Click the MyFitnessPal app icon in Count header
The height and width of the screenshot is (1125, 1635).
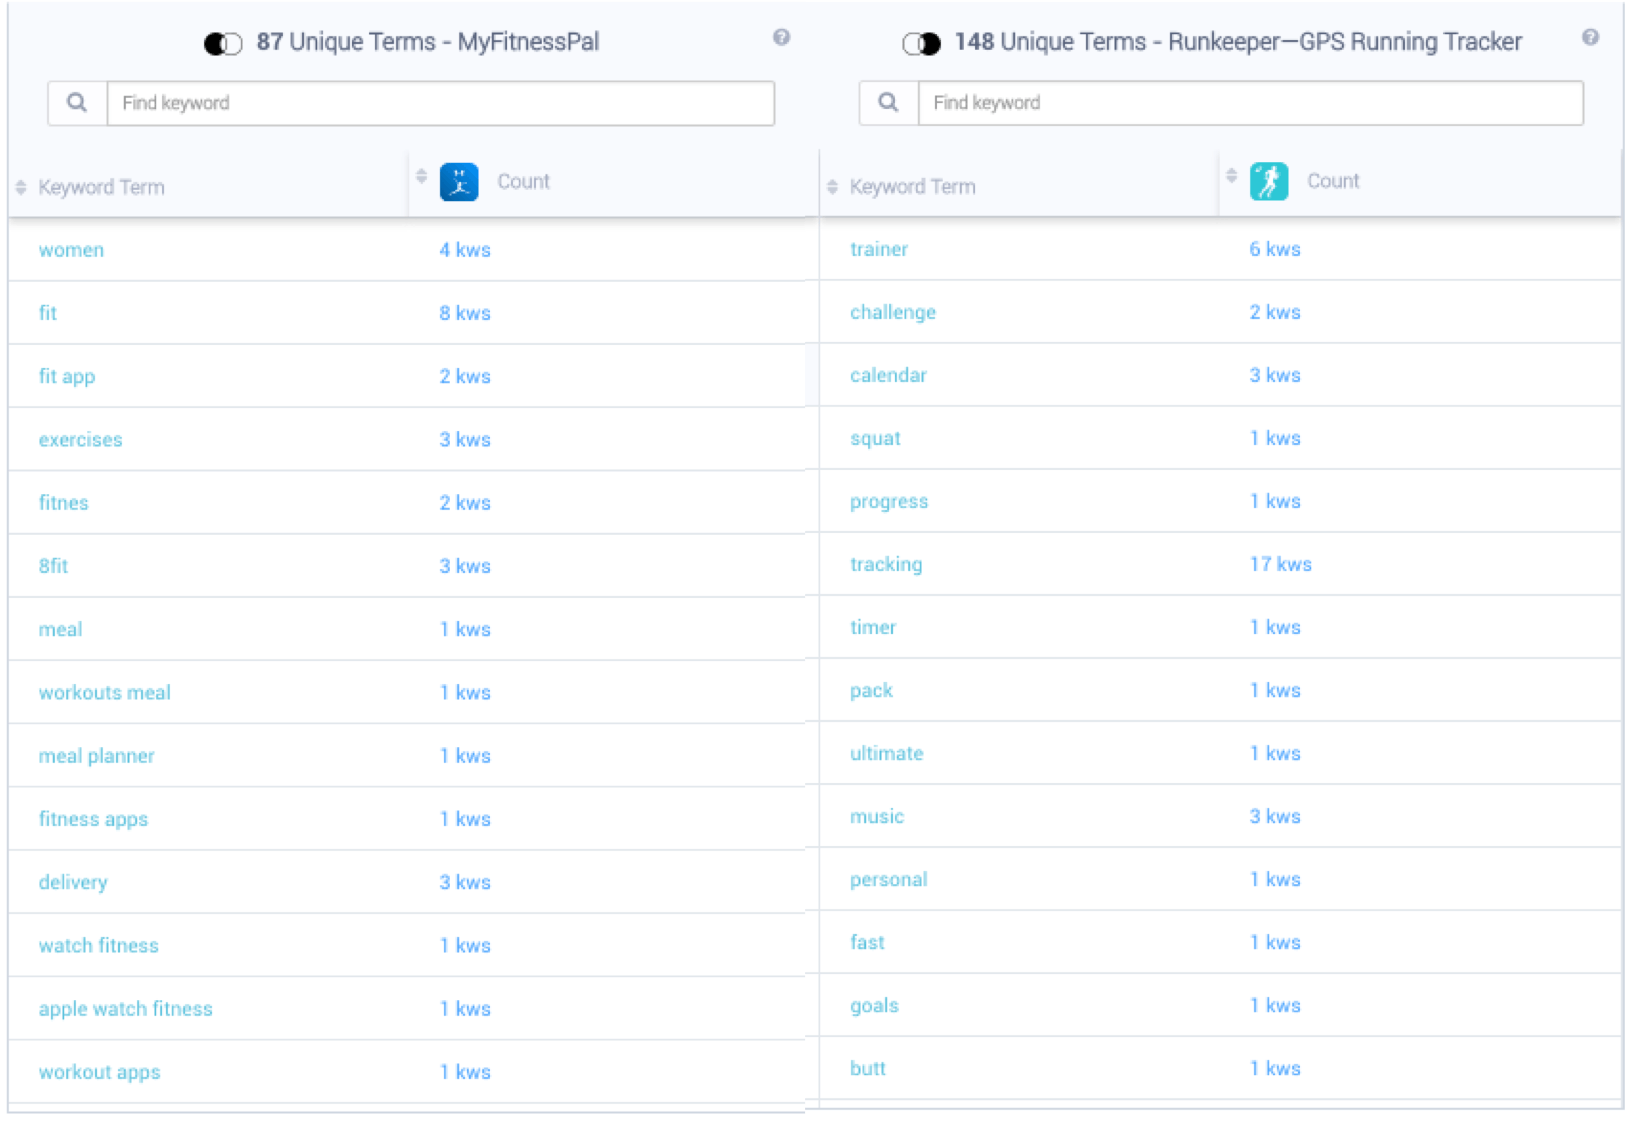tap(459, 182)
